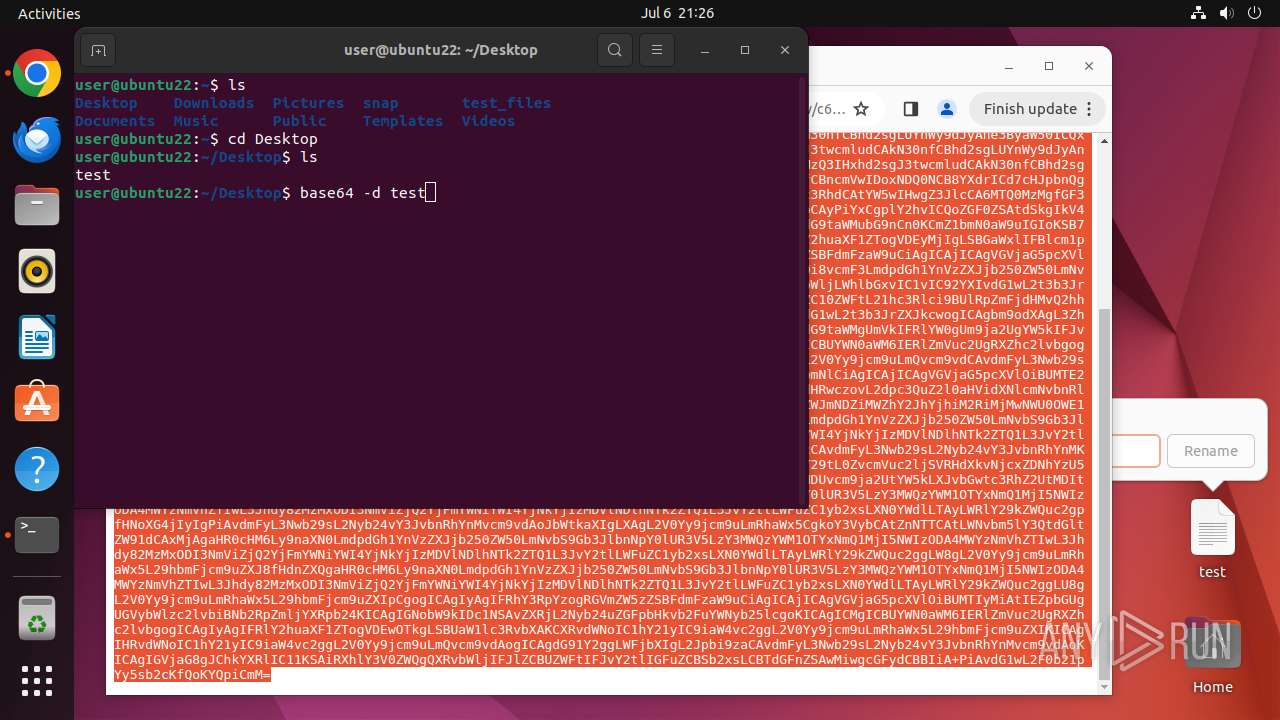Viewport: 1280px width, 720px height.
Task: Click the Rename button
Action: pos(1210,451)
